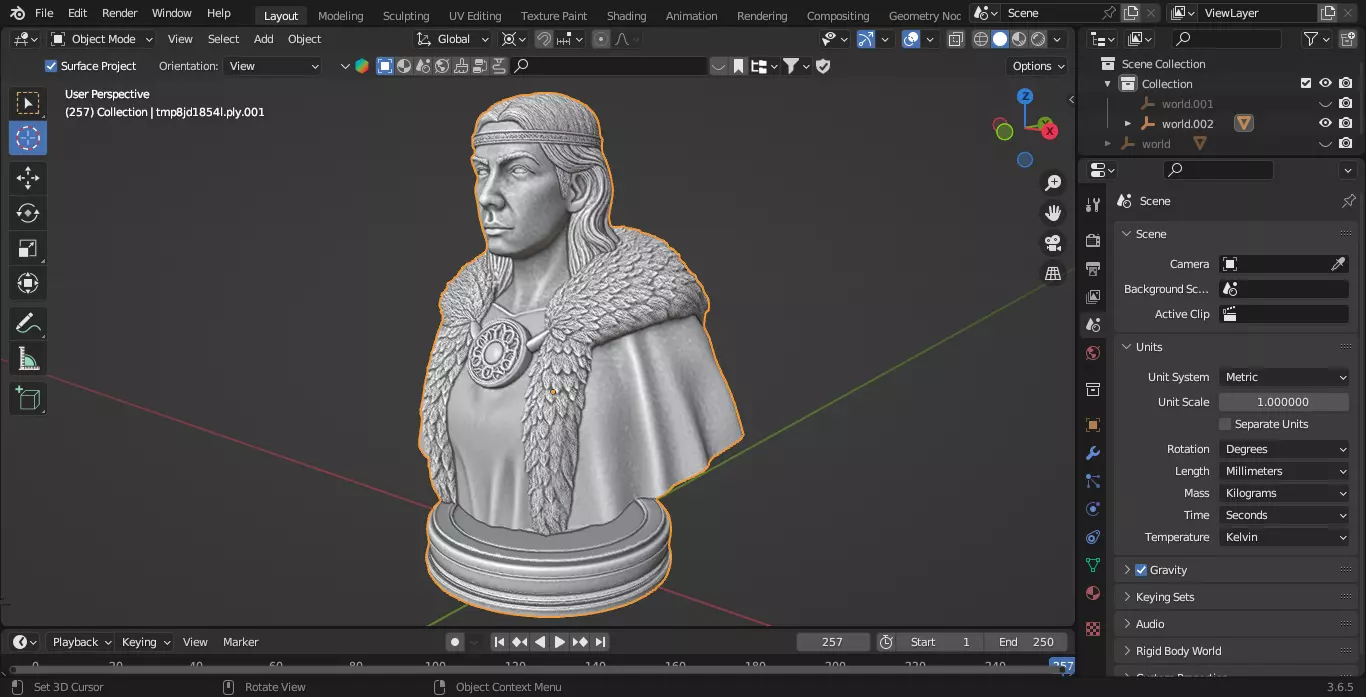
Task: Open the Unit System Metric dropdown
Action: tap(1284, 377)
